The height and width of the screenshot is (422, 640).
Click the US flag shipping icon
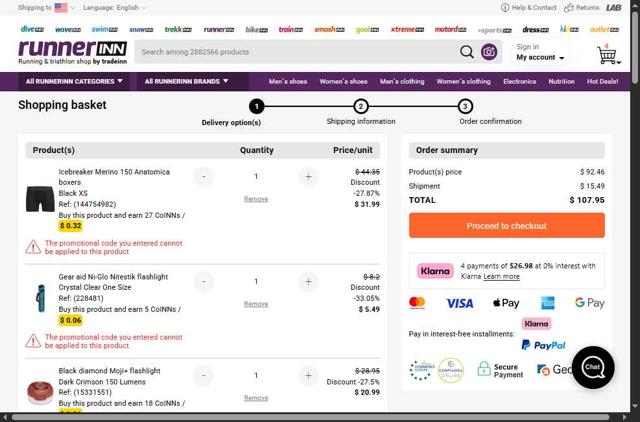coord(61,7)
